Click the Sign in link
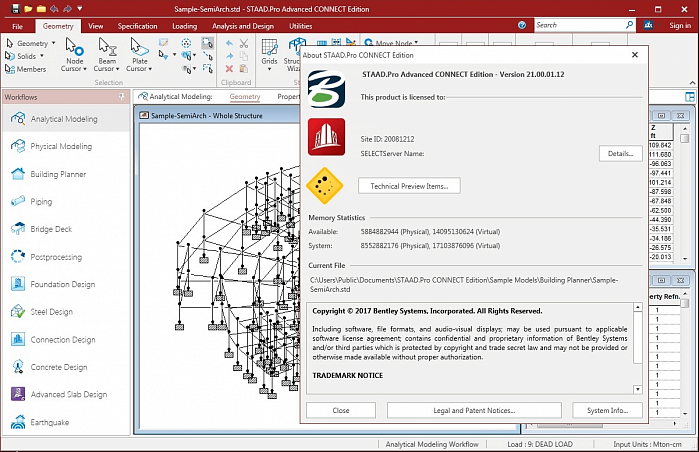The width and height of the screenshot is (699, 452). click(680, 25)
